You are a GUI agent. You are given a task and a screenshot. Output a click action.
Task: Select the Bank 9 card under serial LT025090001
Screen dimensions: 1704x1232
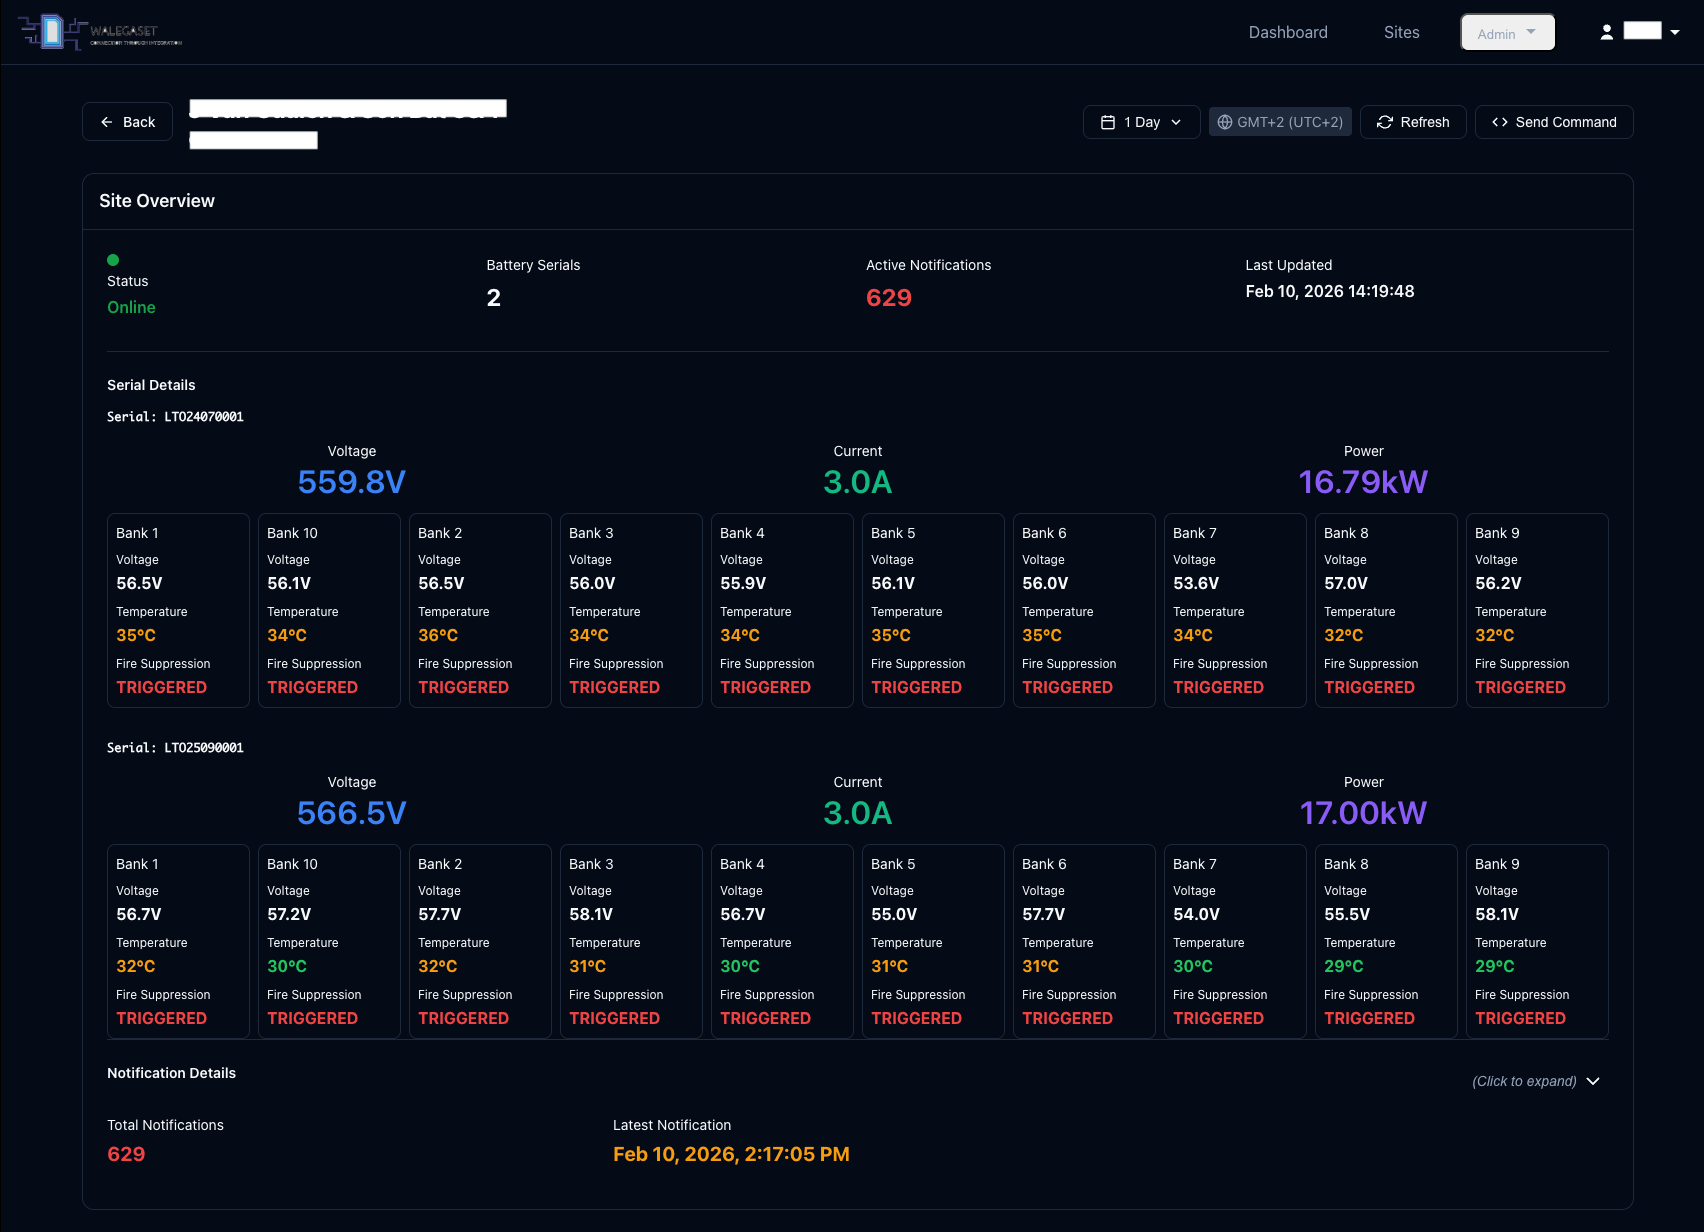click(x=1536, y=941)
